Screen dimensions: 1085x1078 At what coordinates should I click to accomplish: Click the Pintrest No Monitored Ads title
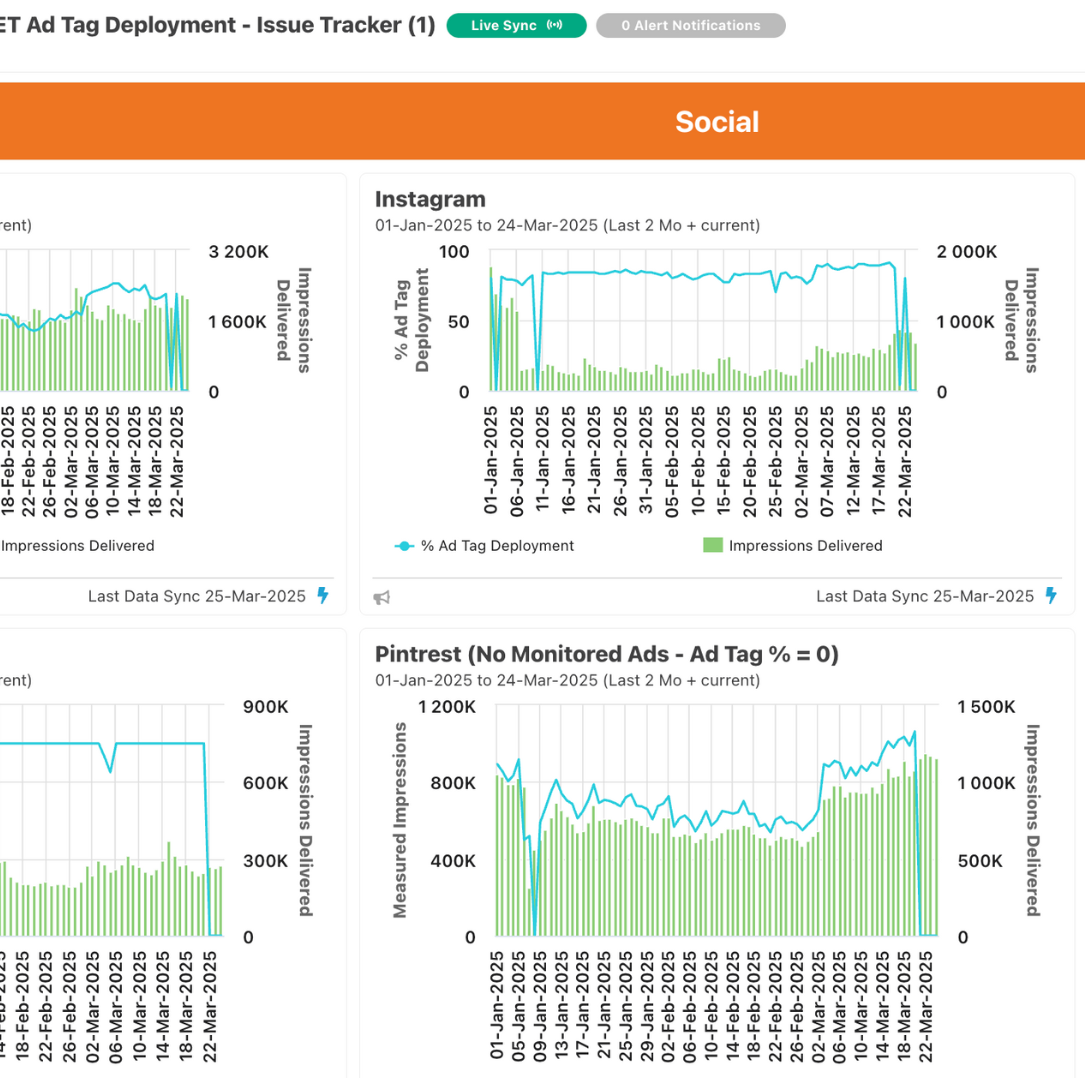pyautogui.click(x=606, y=654)
